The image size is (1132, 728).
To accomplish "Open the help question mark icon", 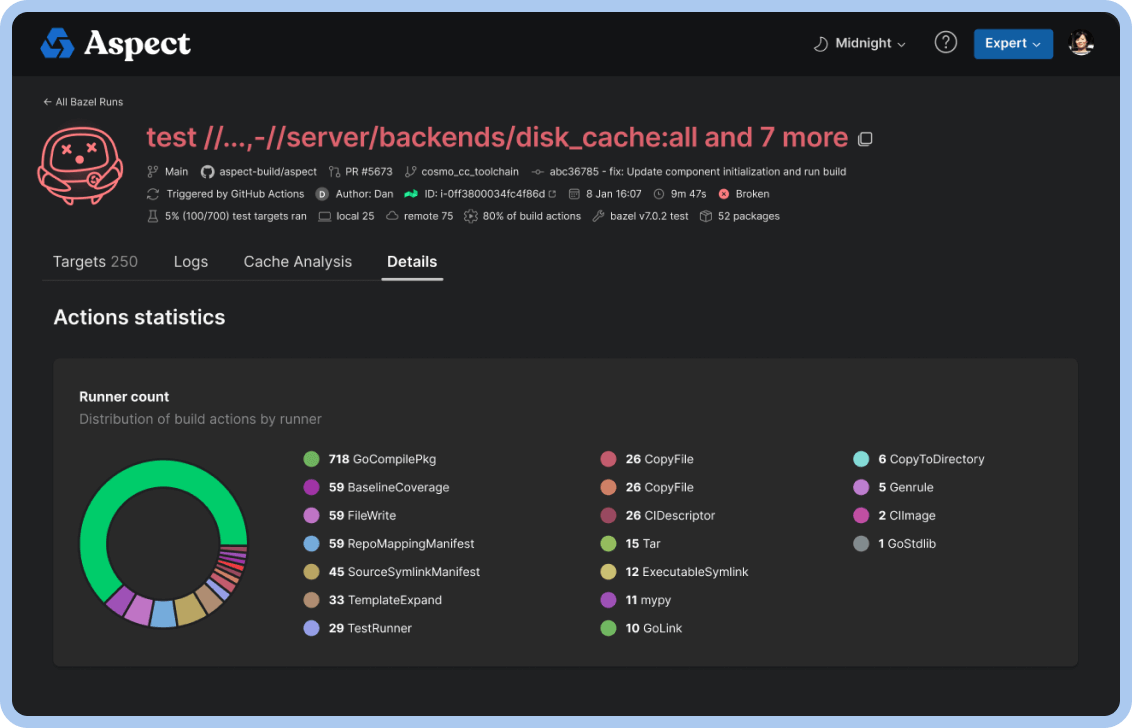I will (x=945, y=43).
